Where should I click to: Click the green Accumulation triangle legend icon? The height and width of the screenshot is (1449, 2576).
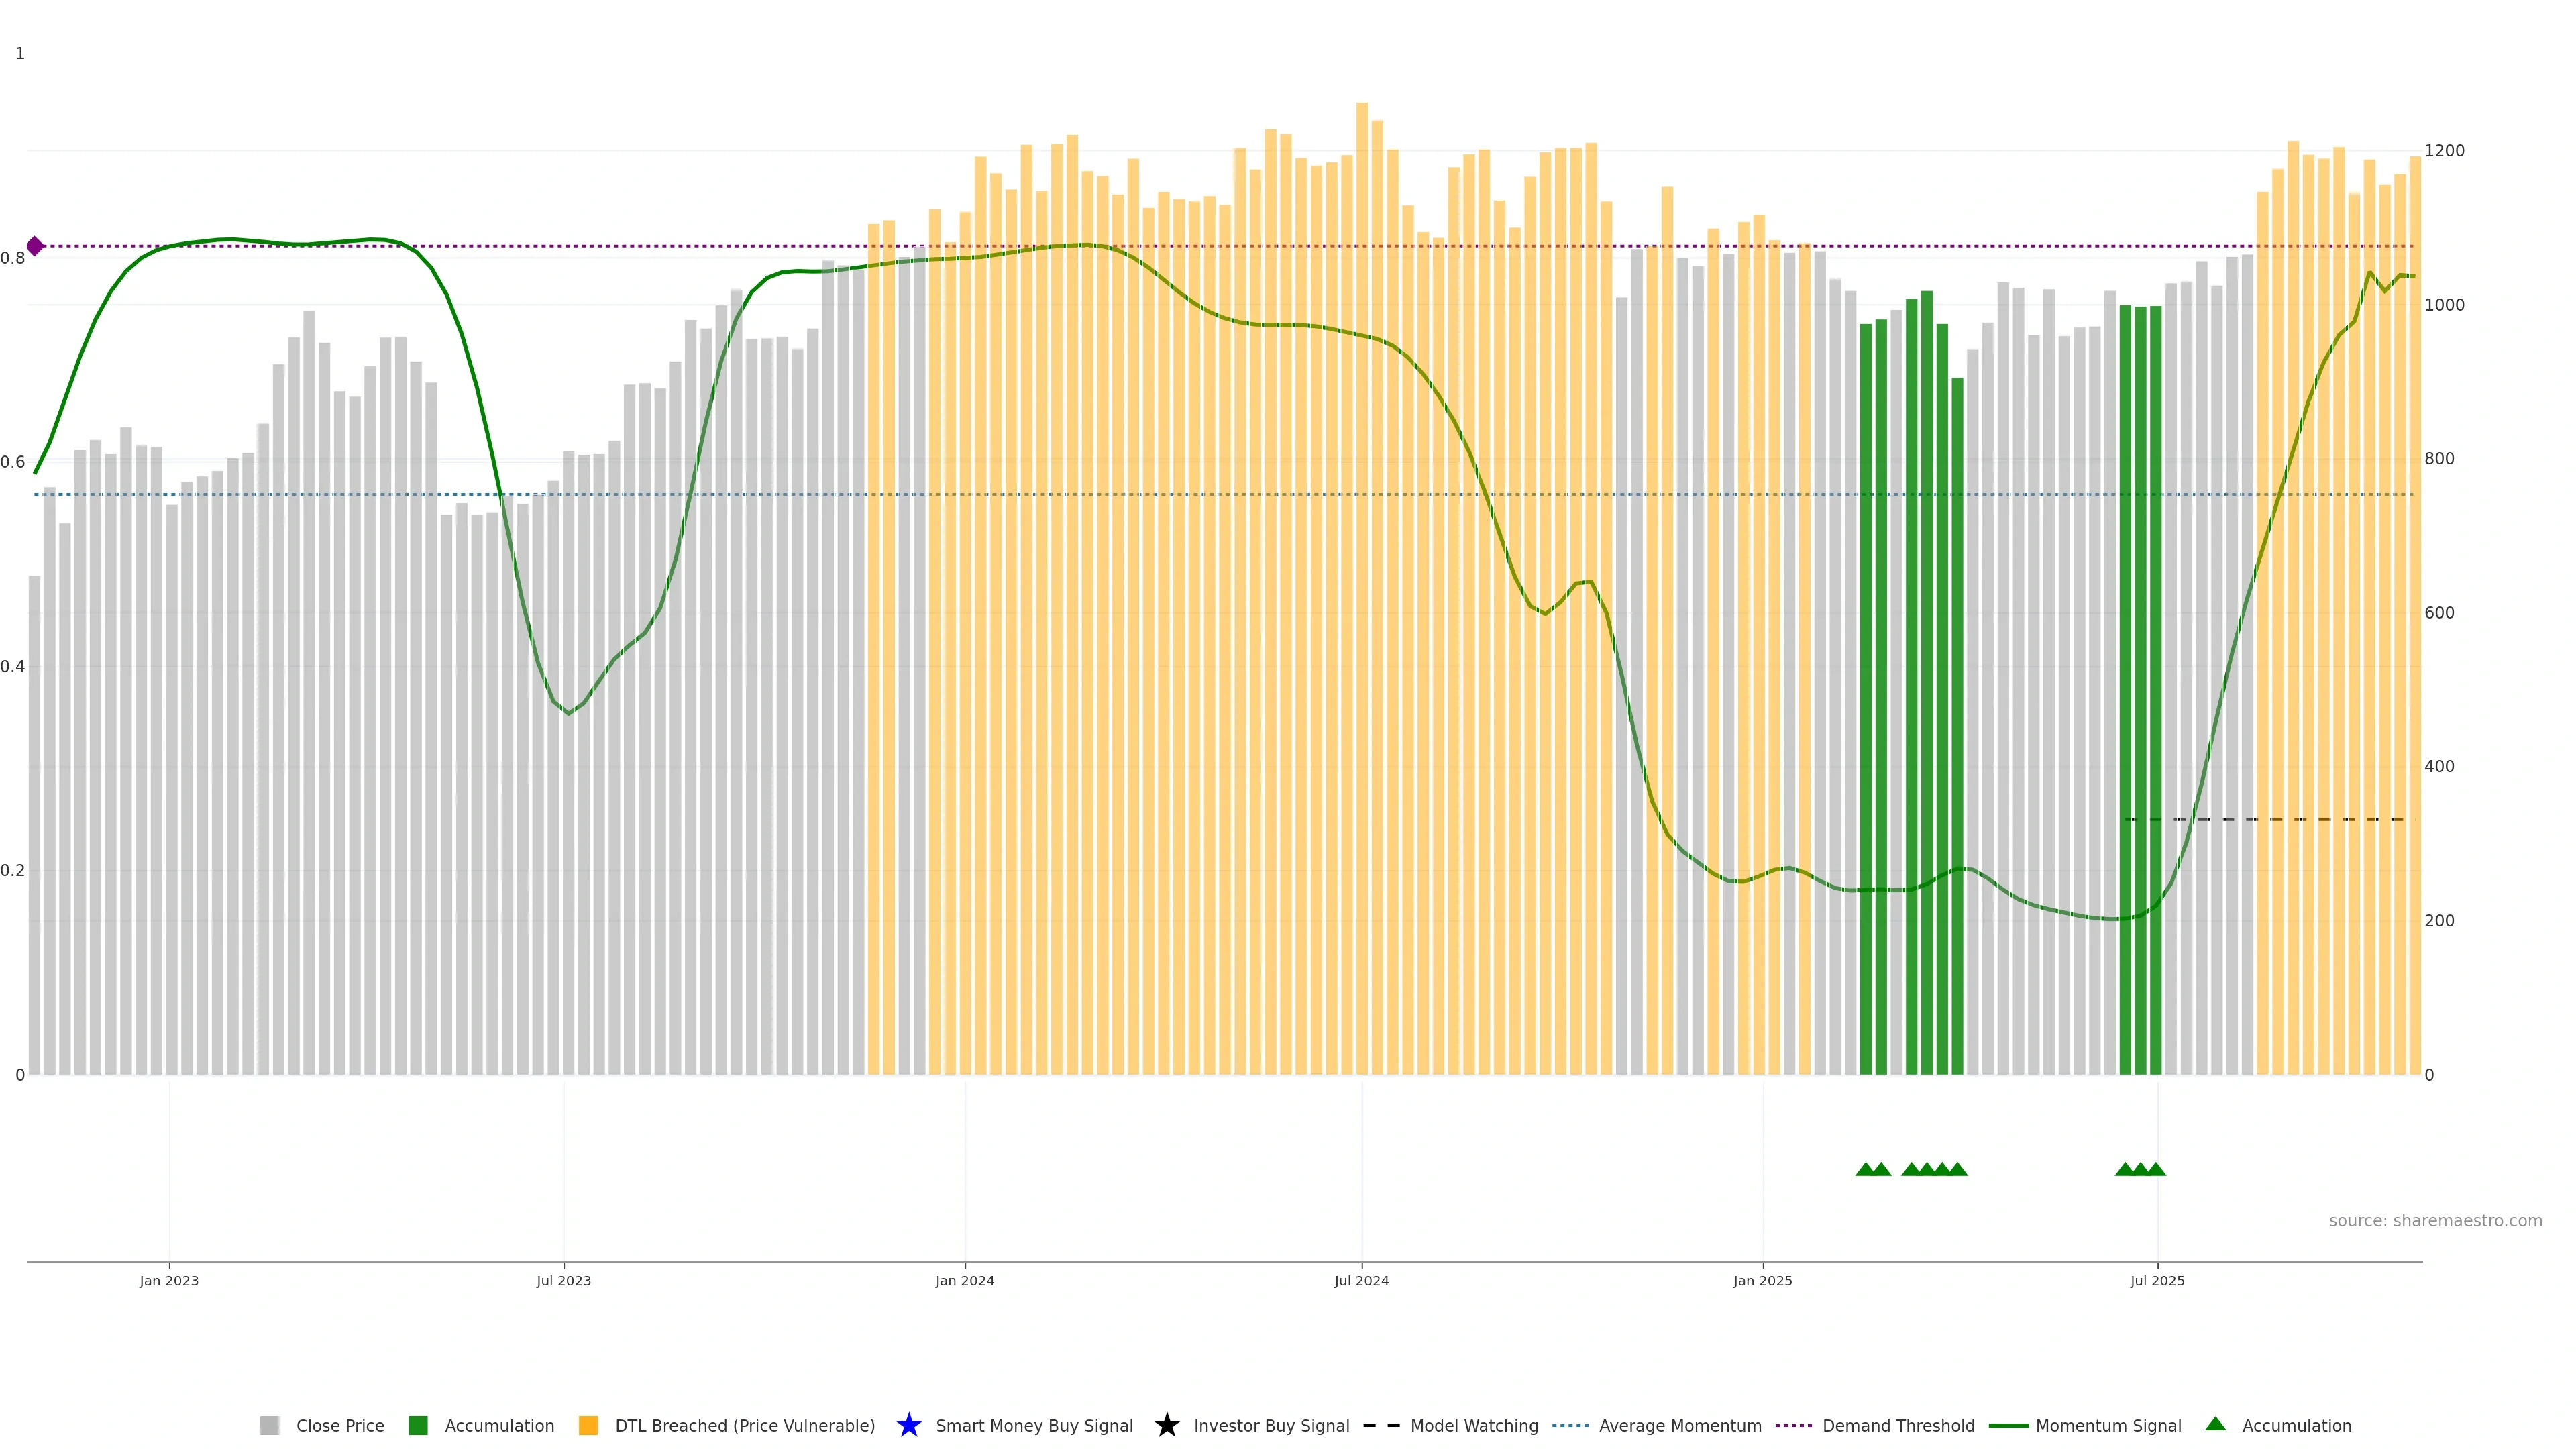pyautogui.click(x=2215, y=1424)
